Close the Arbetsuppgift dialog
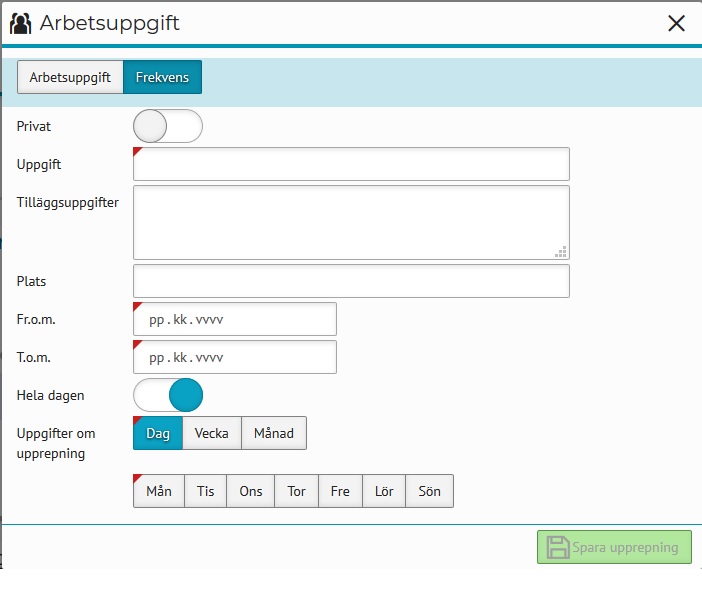The height and width of the screenshot is (603, 702). tap(676, 24)
